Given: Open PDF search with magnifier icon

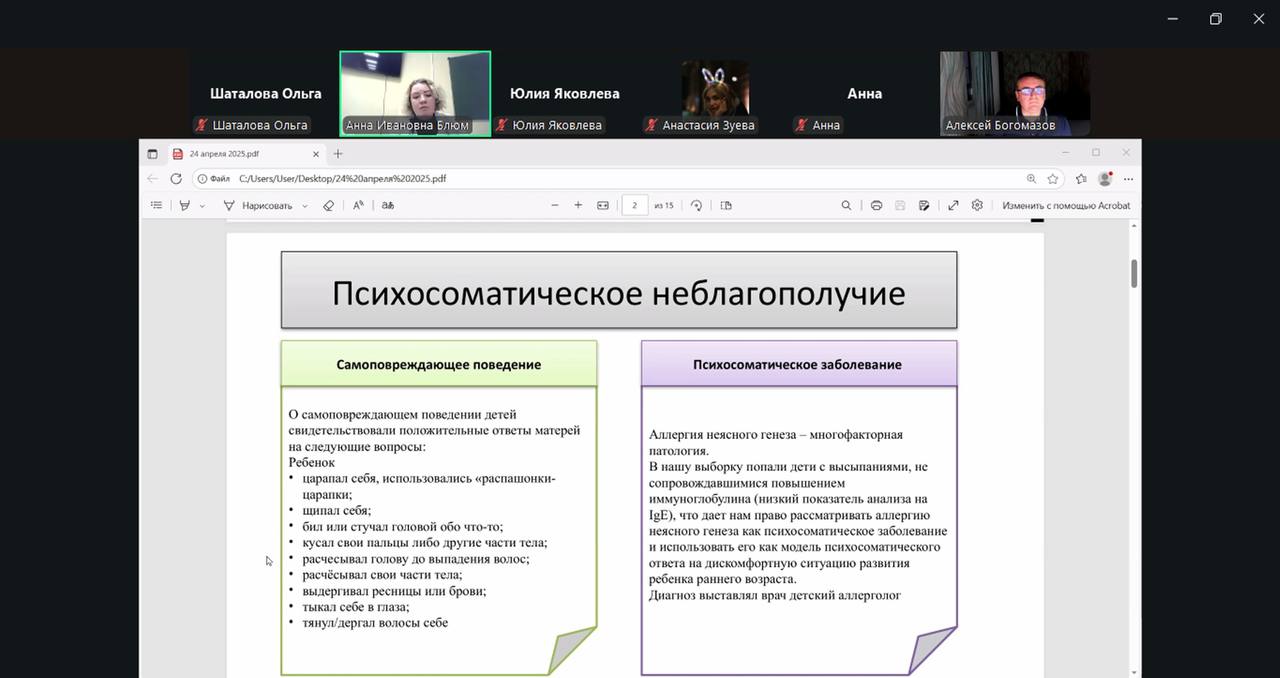Looking at the screenshot, I should tap(846, 205).
